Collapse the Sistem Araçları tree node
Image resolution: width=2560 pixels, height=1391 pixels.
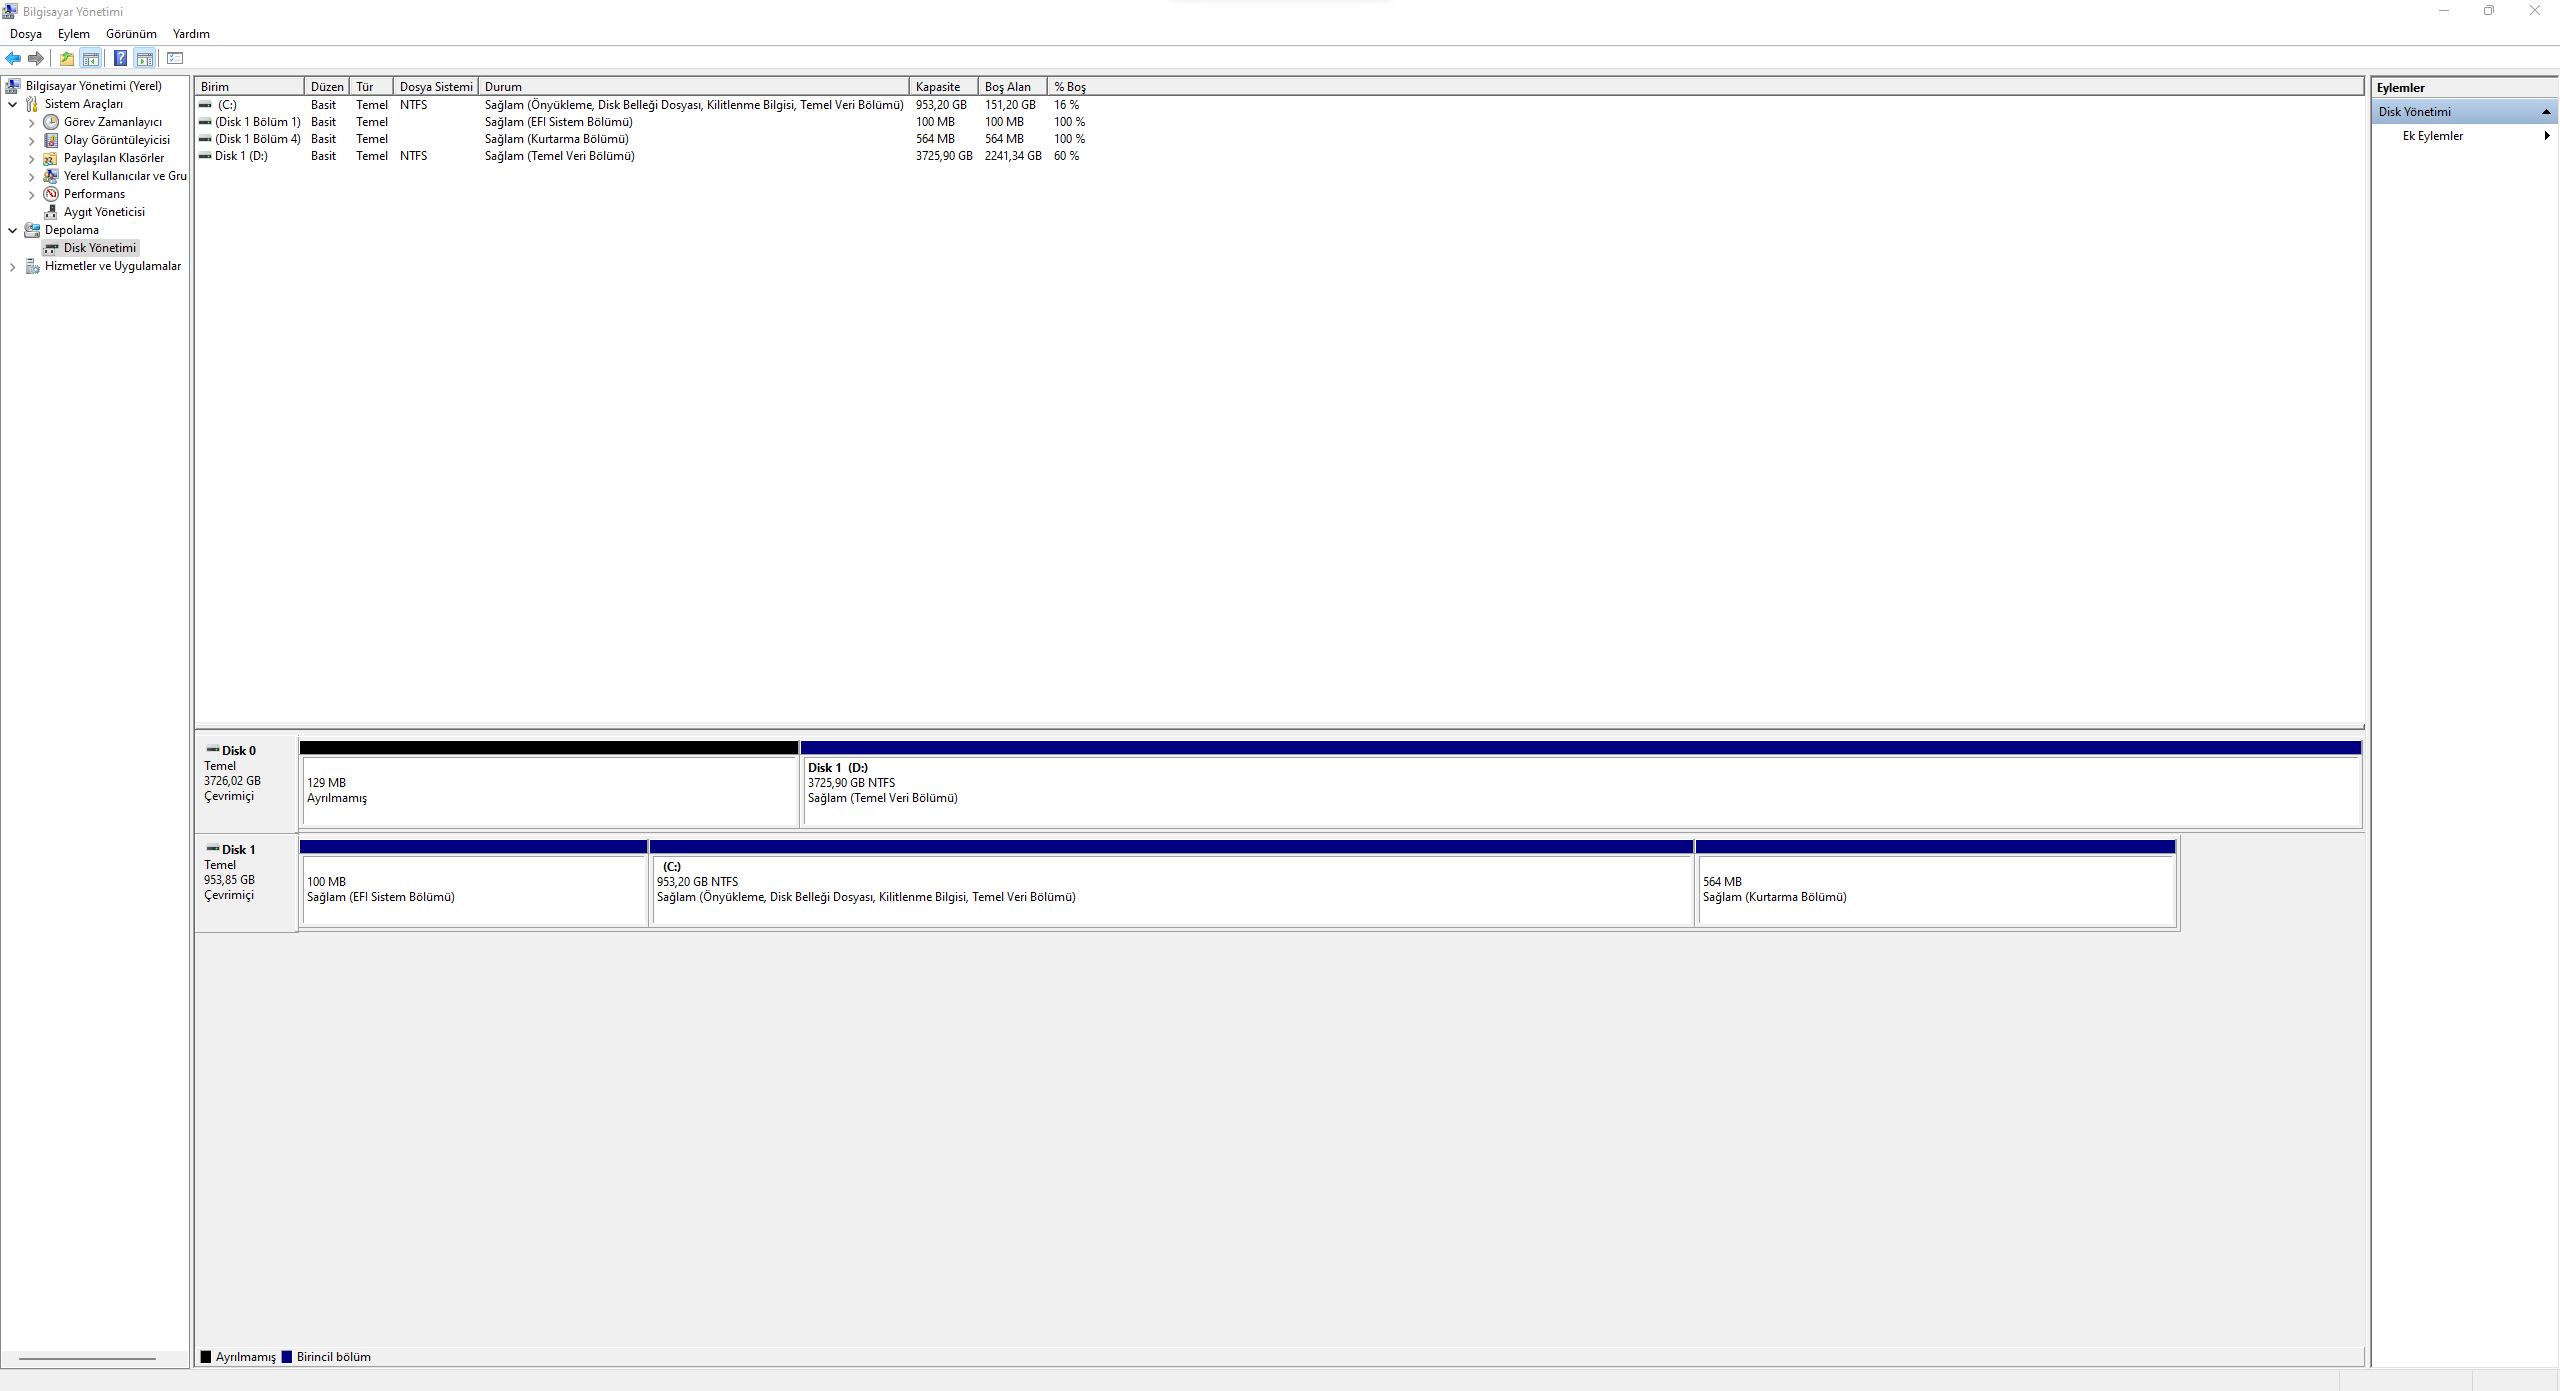point(12,104)
